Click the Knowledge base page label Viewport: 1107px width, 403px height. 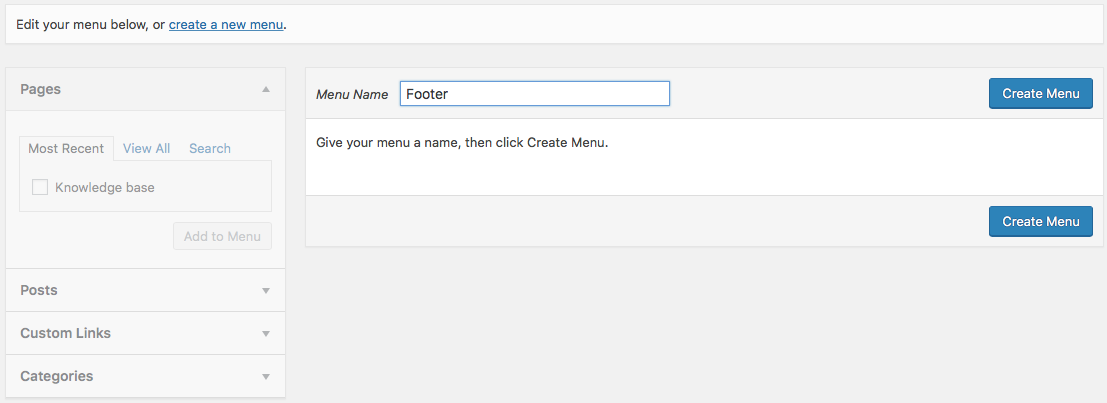105,187
